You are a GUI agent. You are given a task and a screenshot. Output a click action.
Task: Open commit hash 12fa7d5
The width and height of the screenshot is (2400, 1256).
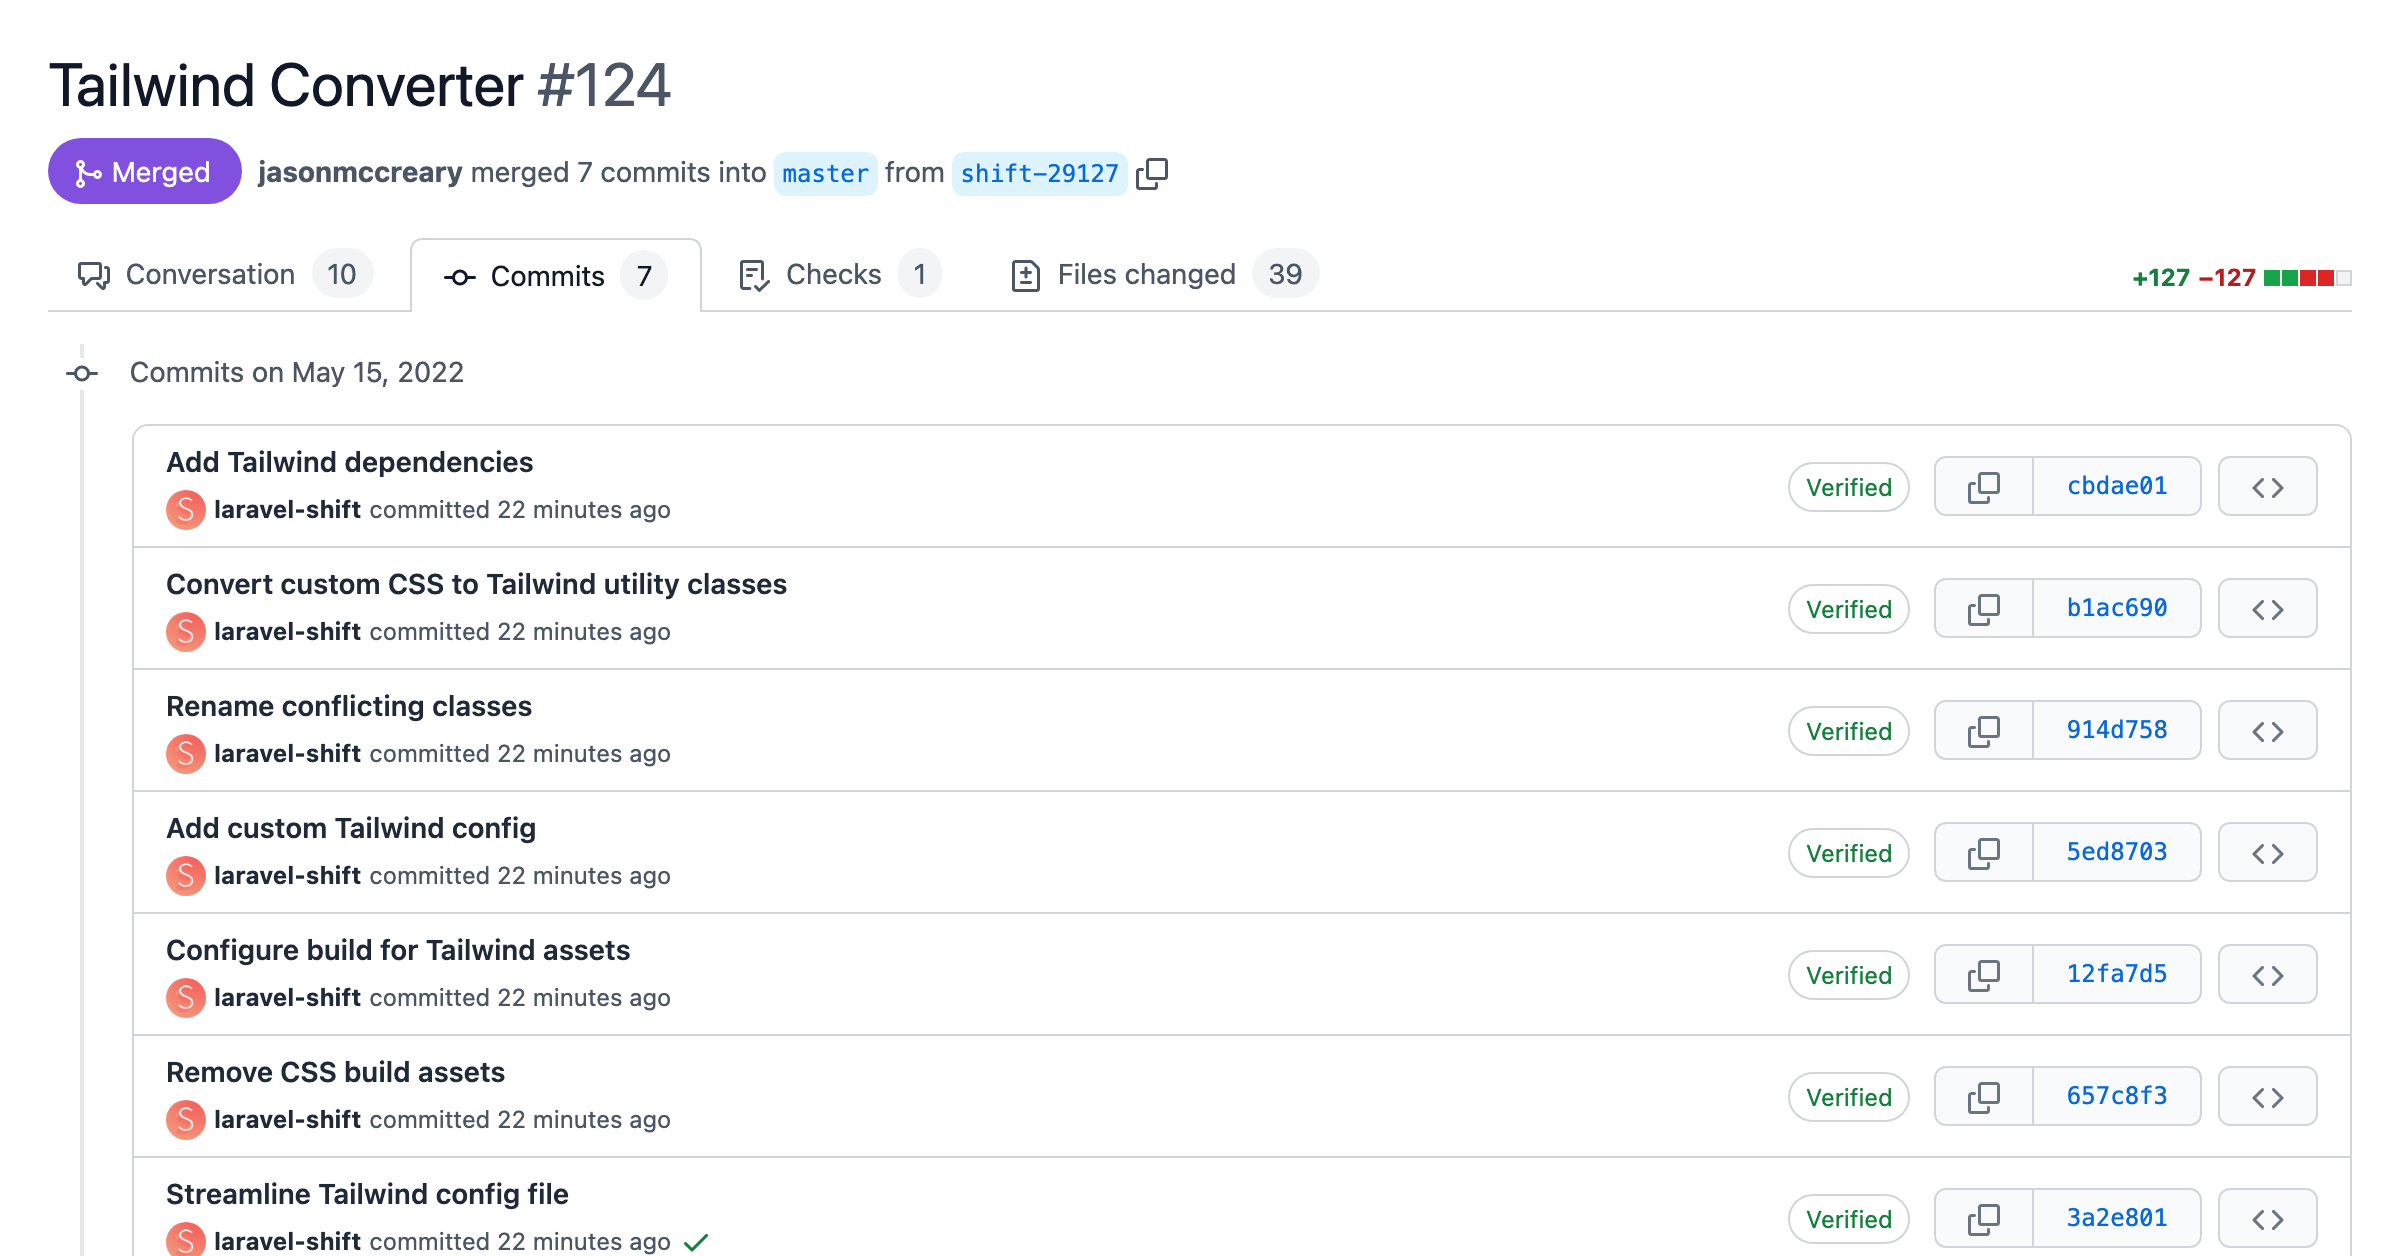2117,974
